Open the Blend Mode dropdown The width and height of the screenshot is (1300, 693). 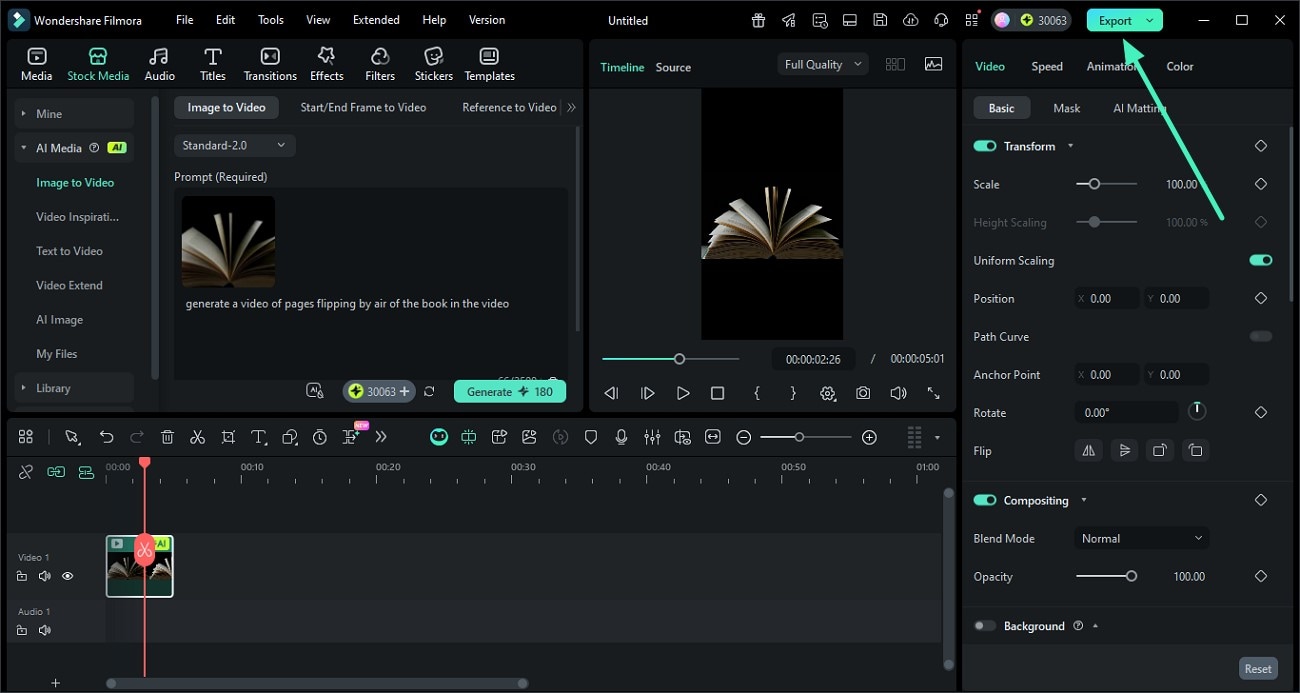click(x=1141, y=538)
